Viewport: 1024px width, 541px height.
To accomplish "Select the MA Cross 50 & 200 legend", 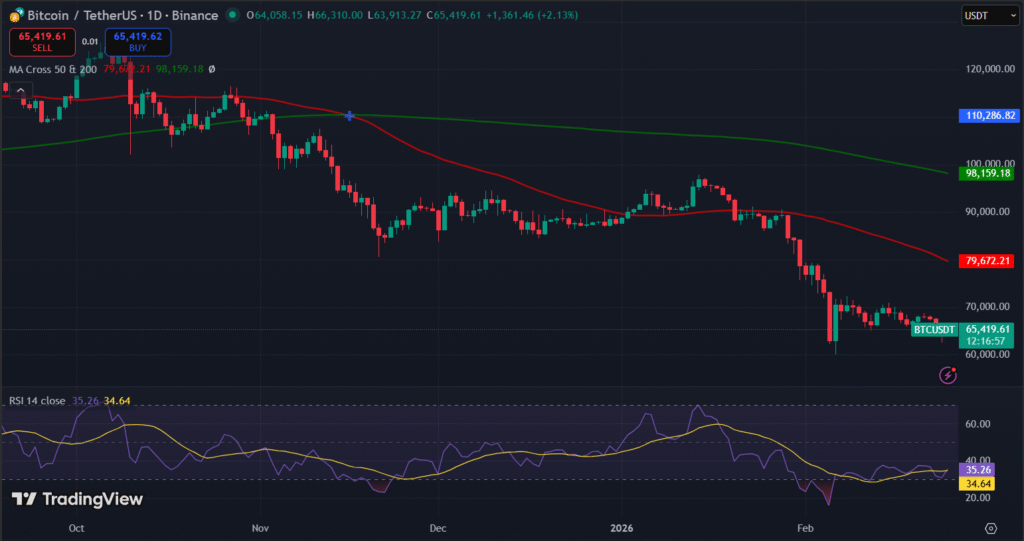I will 52,69.
